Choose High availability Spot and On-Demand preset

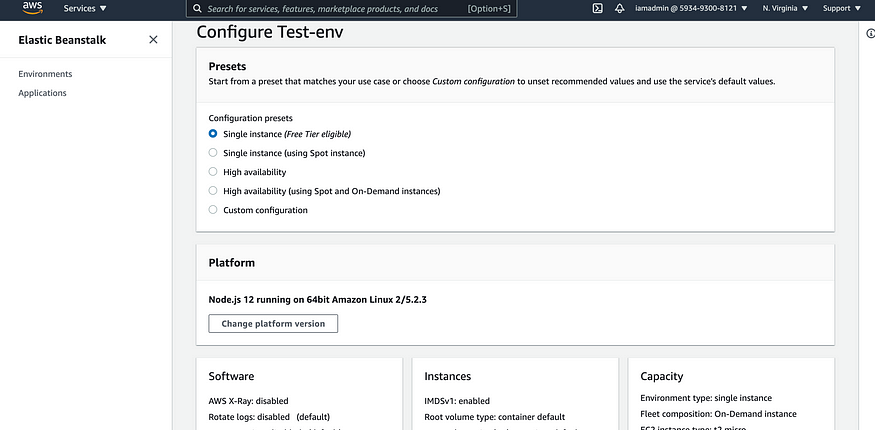click(213, 191)
